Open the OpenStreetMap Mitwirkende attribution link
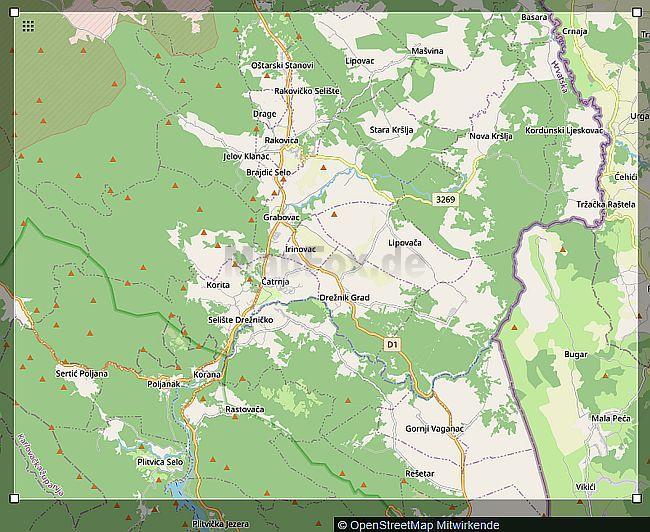The image size is (650, 532). click(x=418, y=524)
